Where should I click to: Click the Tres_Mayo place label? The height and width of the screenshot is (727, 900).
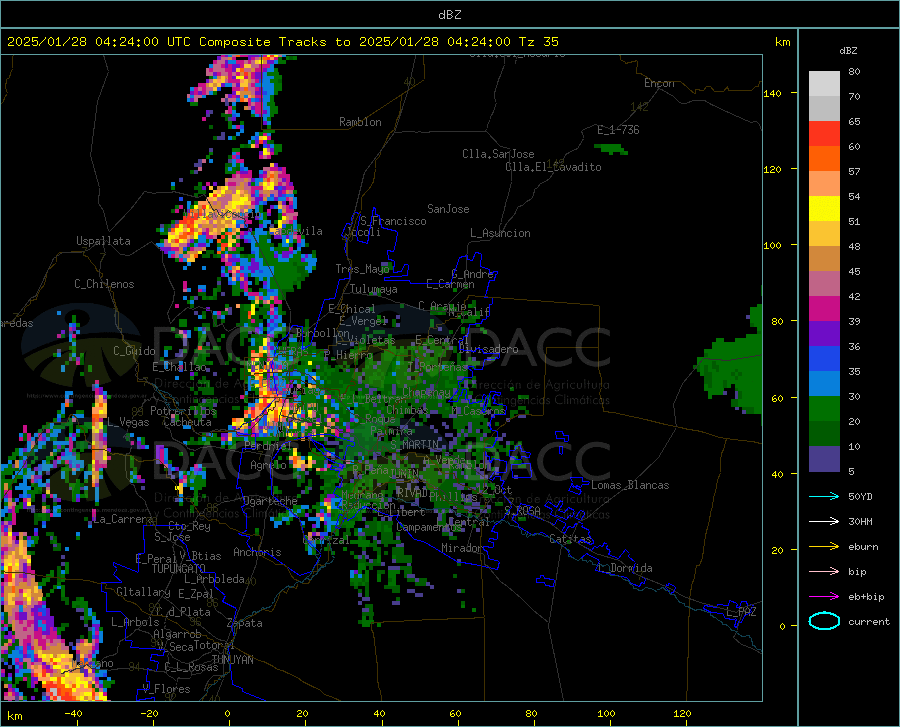[x=362, y=269]
